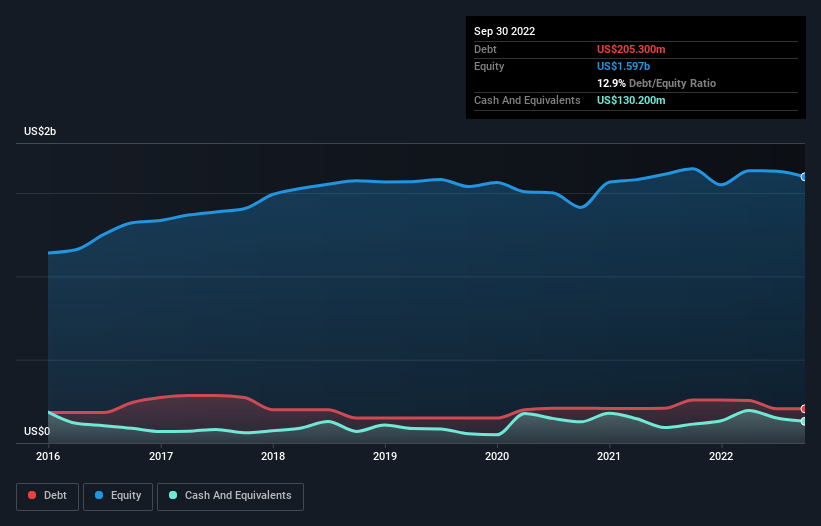This screenshot has height=526, width=821.
Task: Click the blue Equity endpoint marker
Action: pos(804,177)
